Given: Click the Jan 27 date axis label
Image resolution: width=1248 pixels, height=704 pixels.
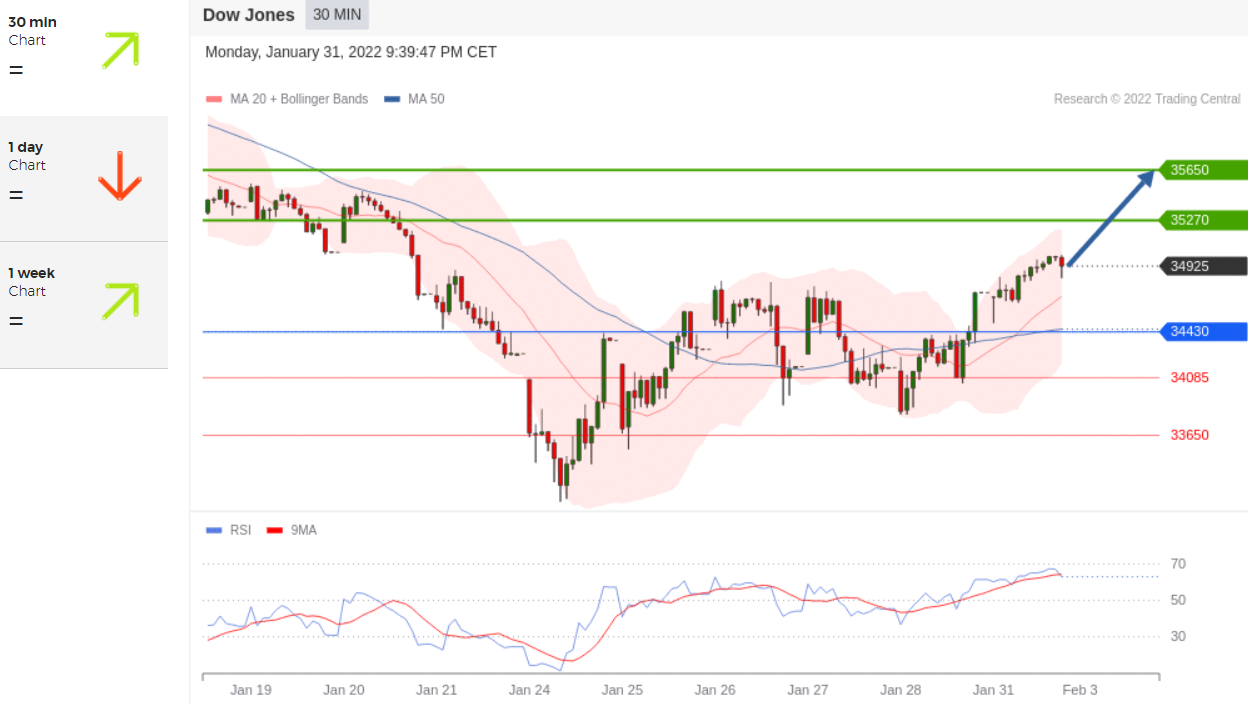Looking at the screenshot, I should [808, 690].
